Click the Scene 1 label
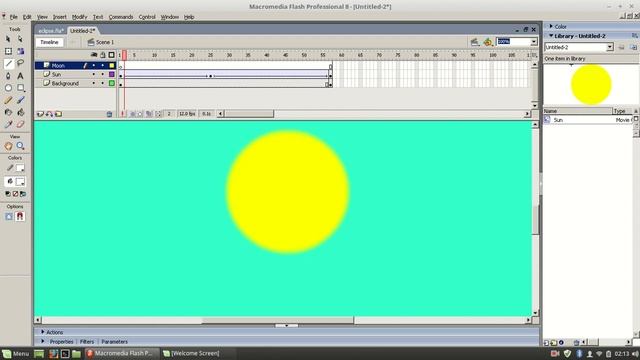This screenshot has width=640, height=360. (105, 42)
